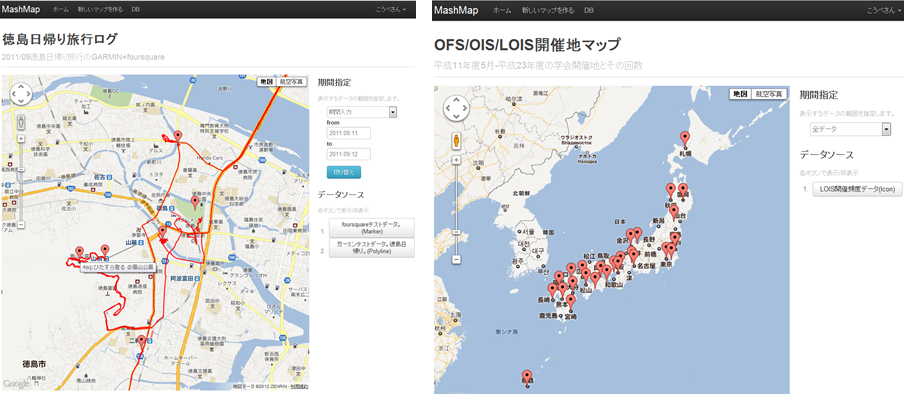This screenshot has height=398, width=904.
Task: Zoom out with minus on Japan map
Action: 457,260
